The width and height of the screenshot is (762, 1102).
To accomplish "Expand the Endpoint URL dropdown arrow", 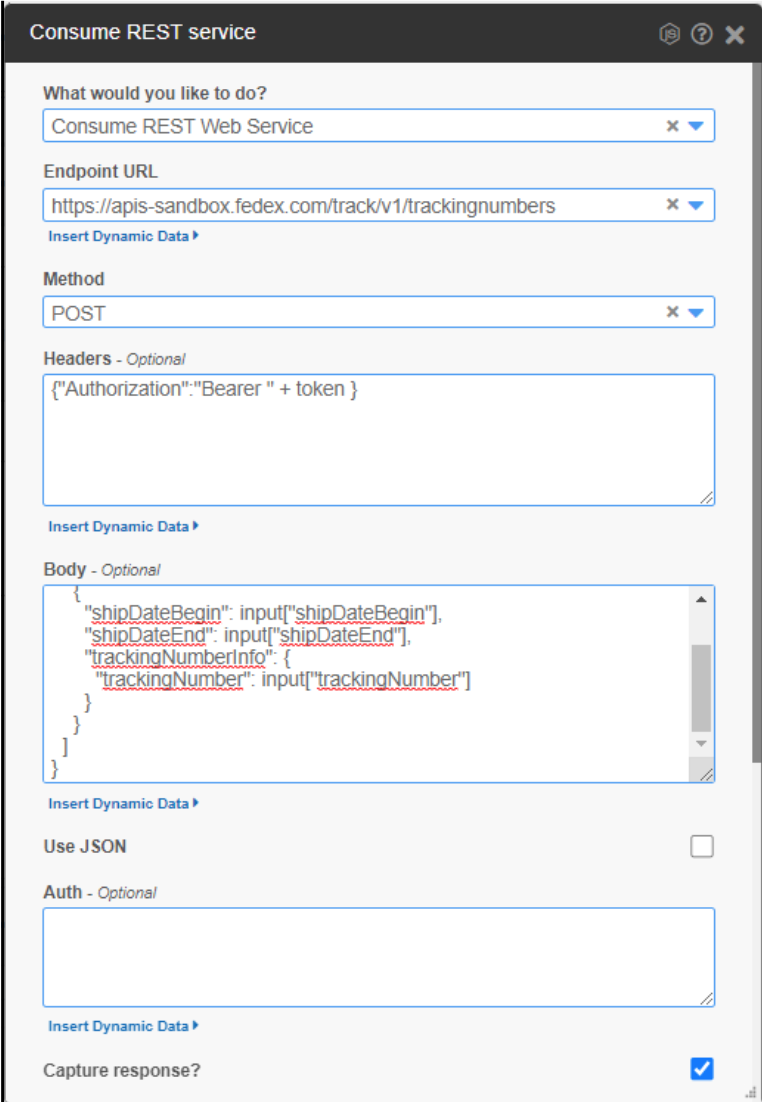I will pos(695,205).
